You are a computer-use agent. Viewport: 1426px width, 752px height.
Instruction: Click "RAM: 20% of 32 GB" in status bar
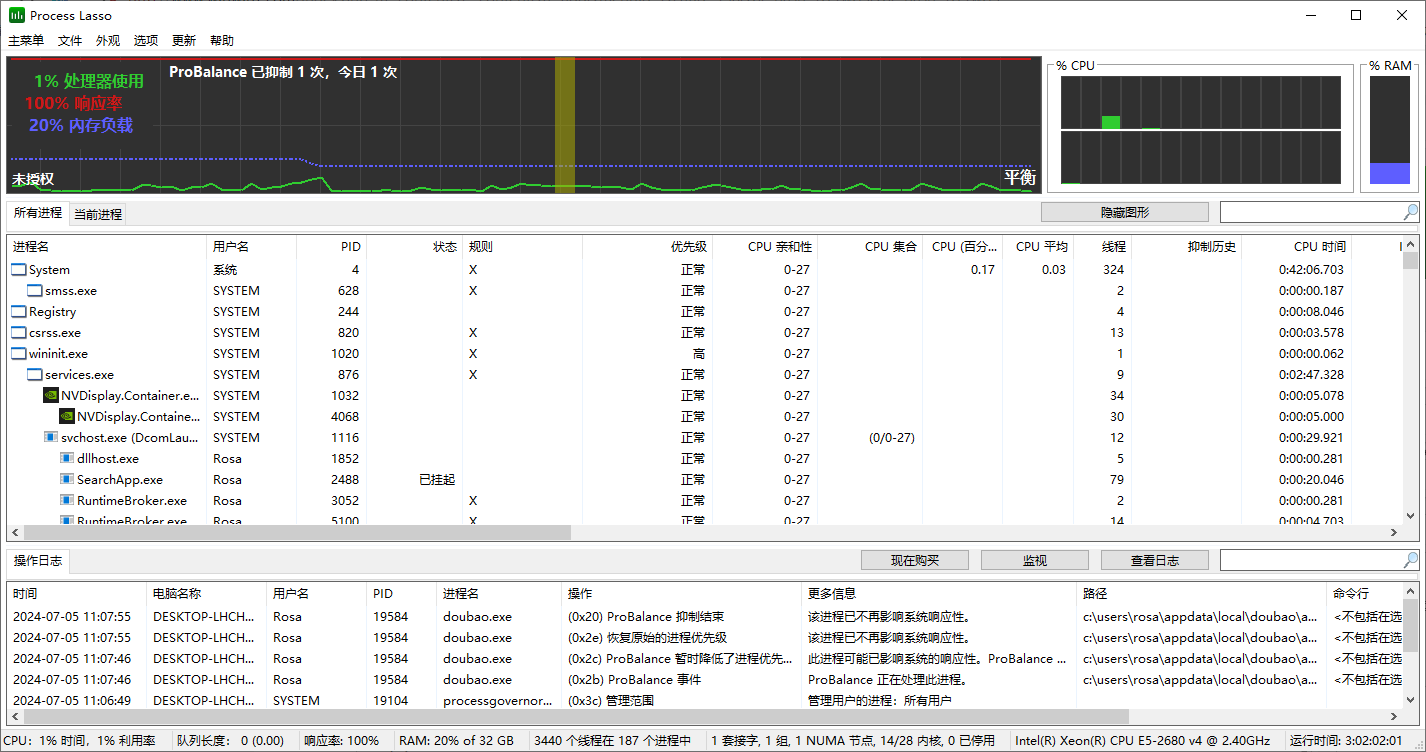tap(456, 741)
